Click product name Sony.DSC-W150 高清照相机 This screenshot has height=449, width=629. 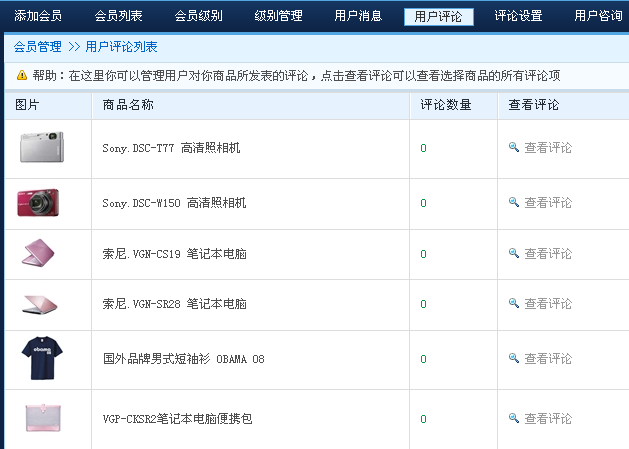[x=174, y=203]
